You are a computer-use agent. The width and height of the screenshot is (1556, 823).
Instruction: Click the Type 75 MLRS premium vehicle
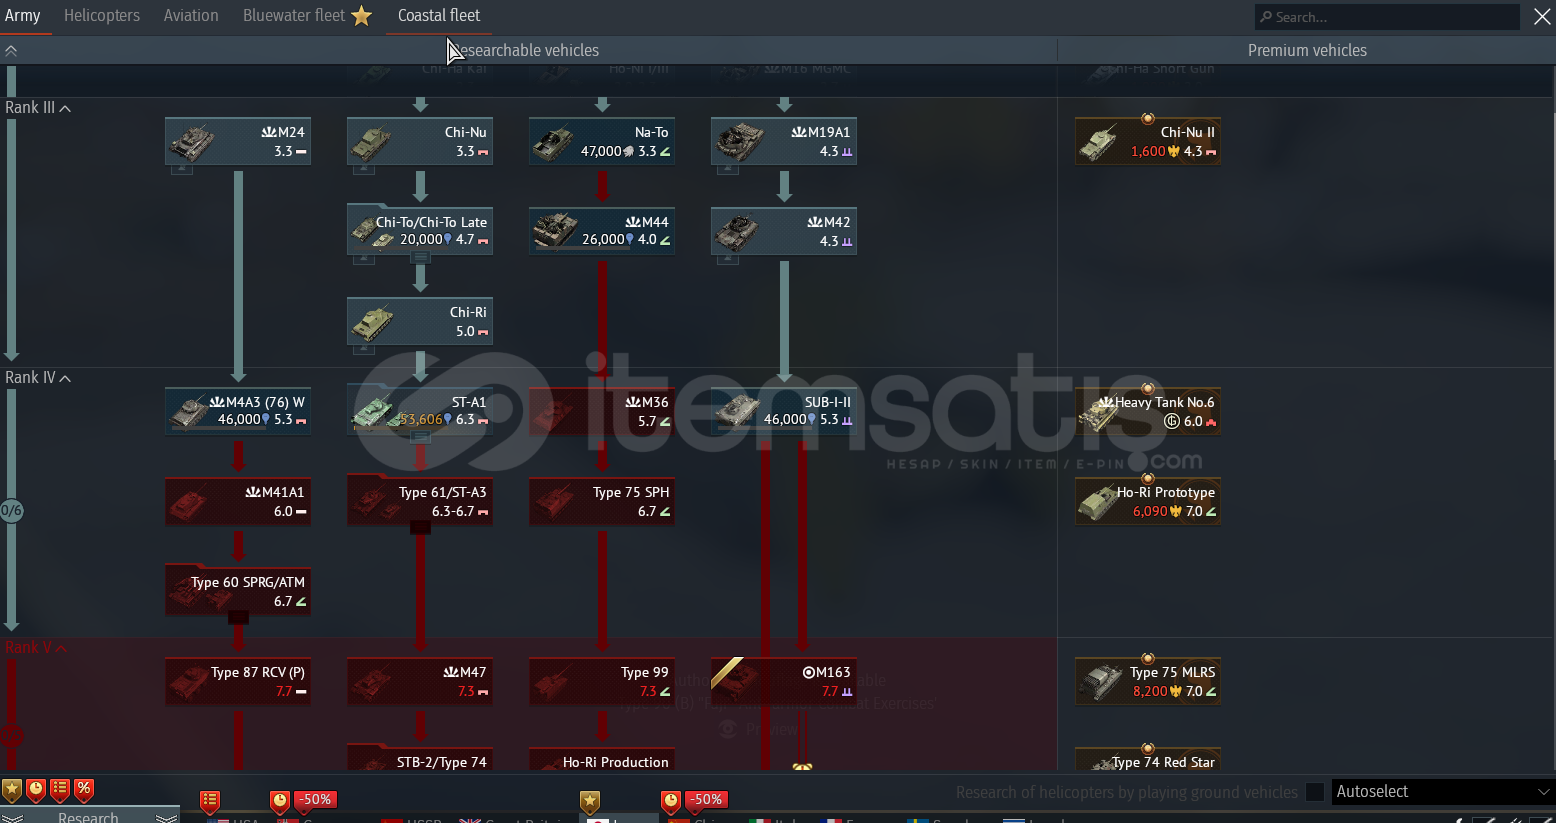point(1147,681)
